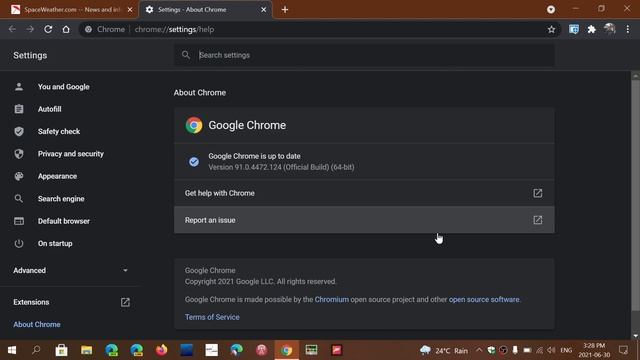Click the Default browser window icon
Image resolution: width=640 pixels, height=360 pixels.
tap(19, 221)
